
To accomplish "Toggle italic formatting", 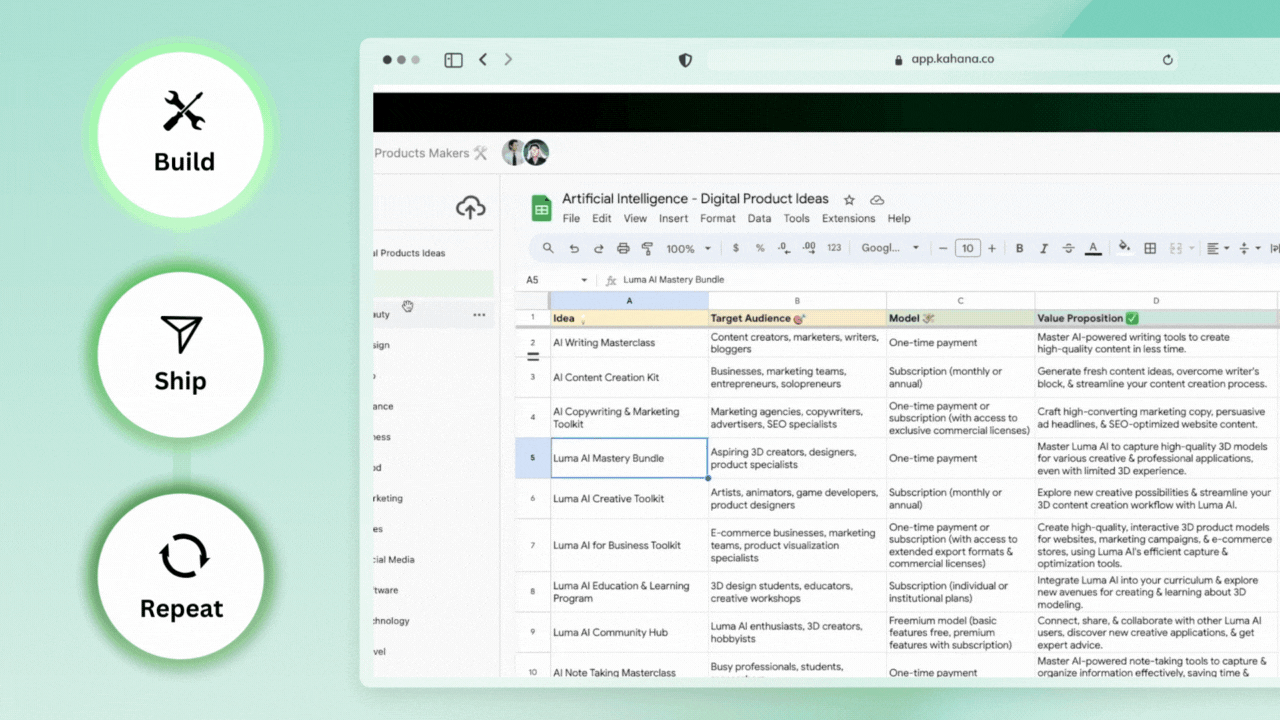I will point(1044,248).
